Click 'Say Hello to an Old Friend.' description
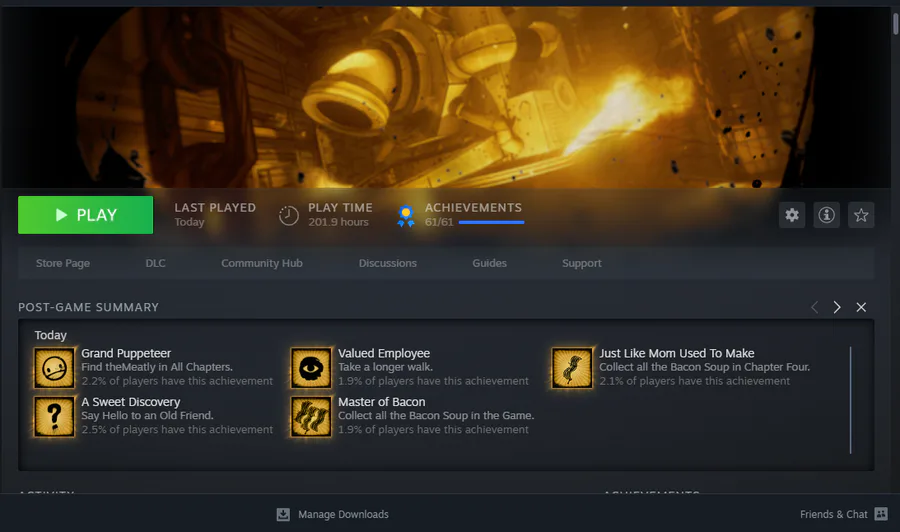 pos(147,415)
